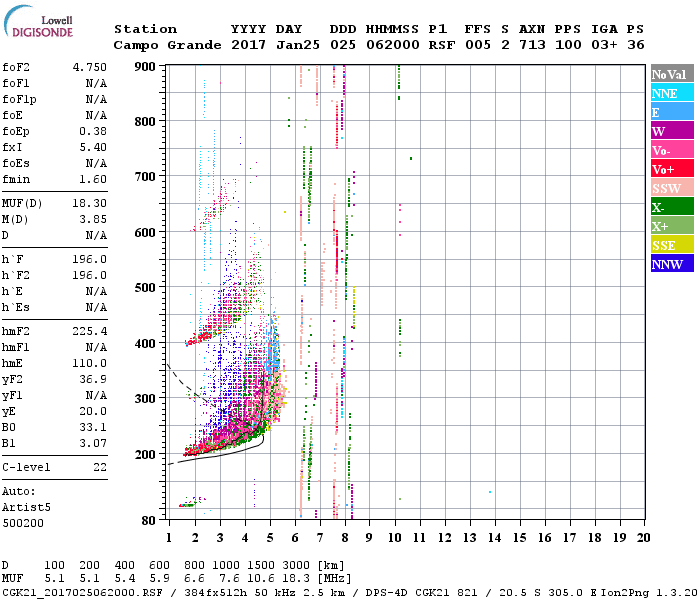Select the Vo- pink legend swatch
The width and height of the screenshot is (700, 600).
click(672, 150)
